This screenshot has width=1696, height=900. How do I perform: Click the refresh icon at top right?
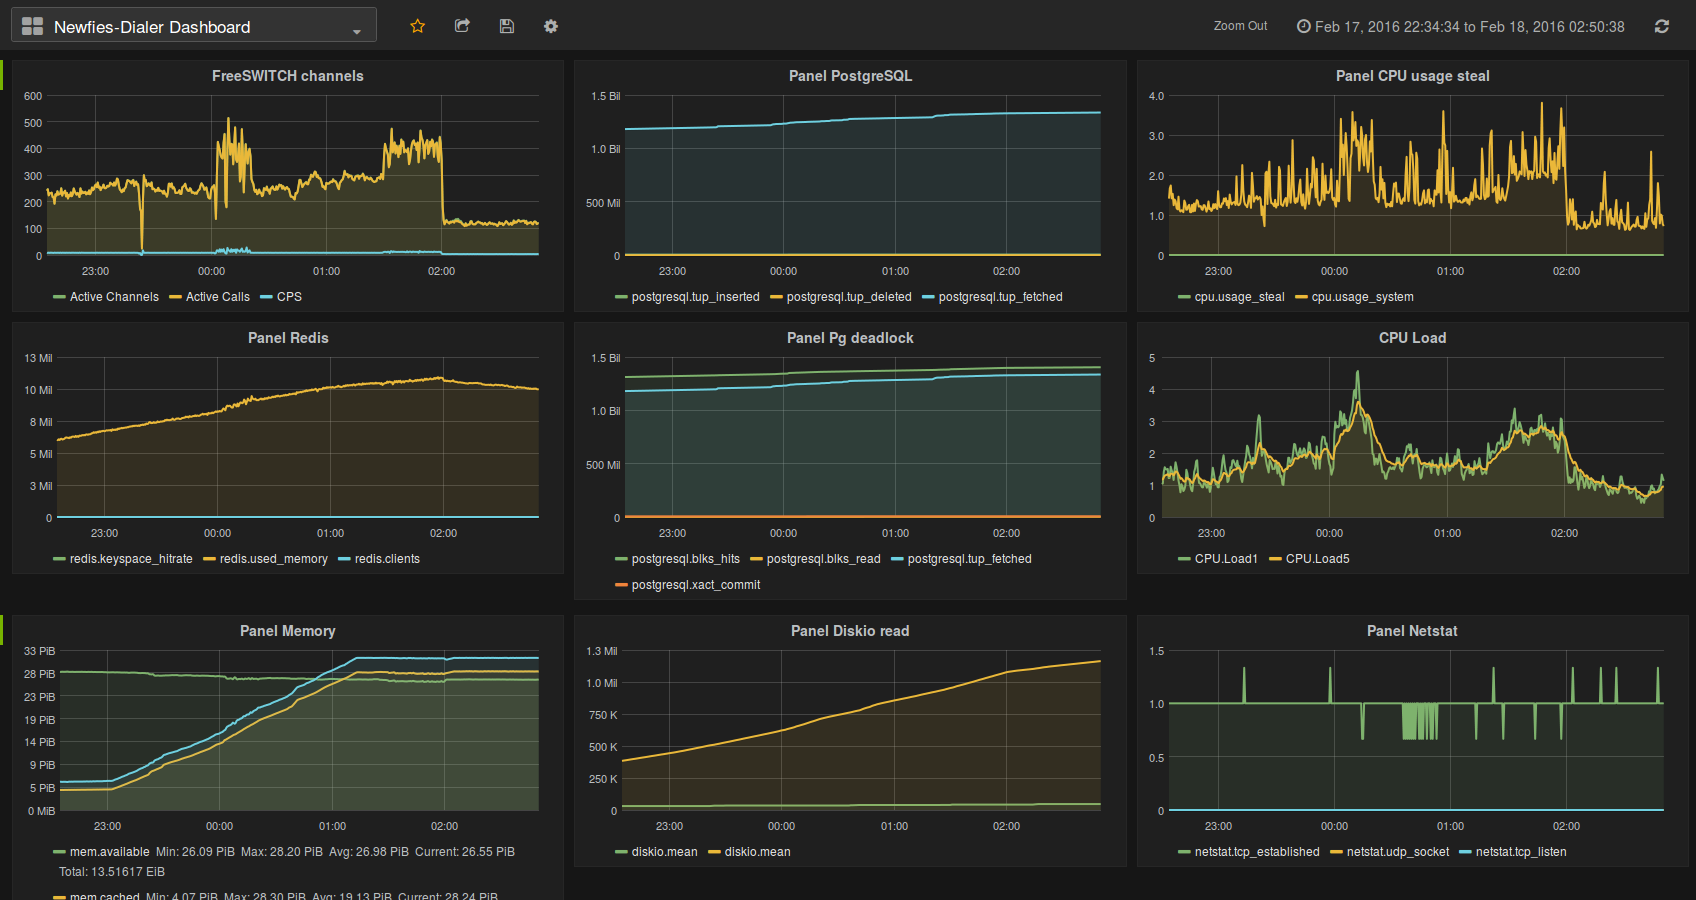[1662, 27]
